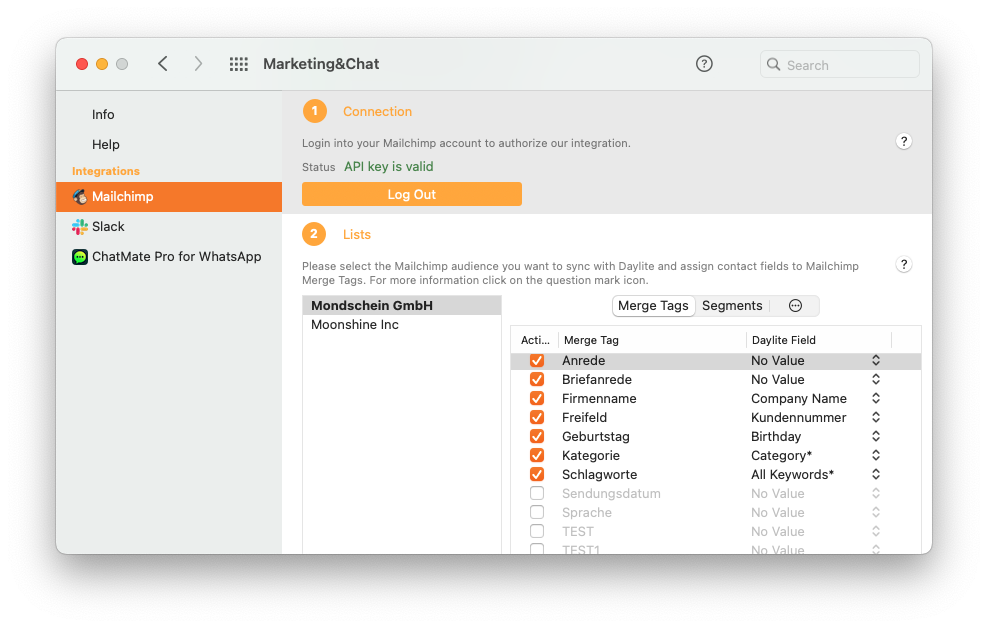Click the magnifier icon in Search field
This screenshot has width=988, height=628.
pyautogui.click(x=773, y=64)
